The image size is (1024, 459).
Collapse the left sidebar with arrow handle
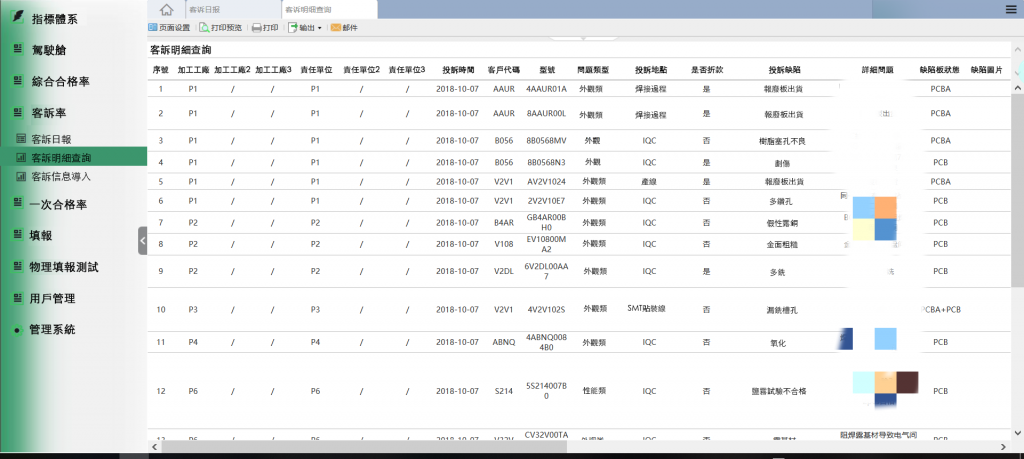pyautogui.click(x=142, y=241)
